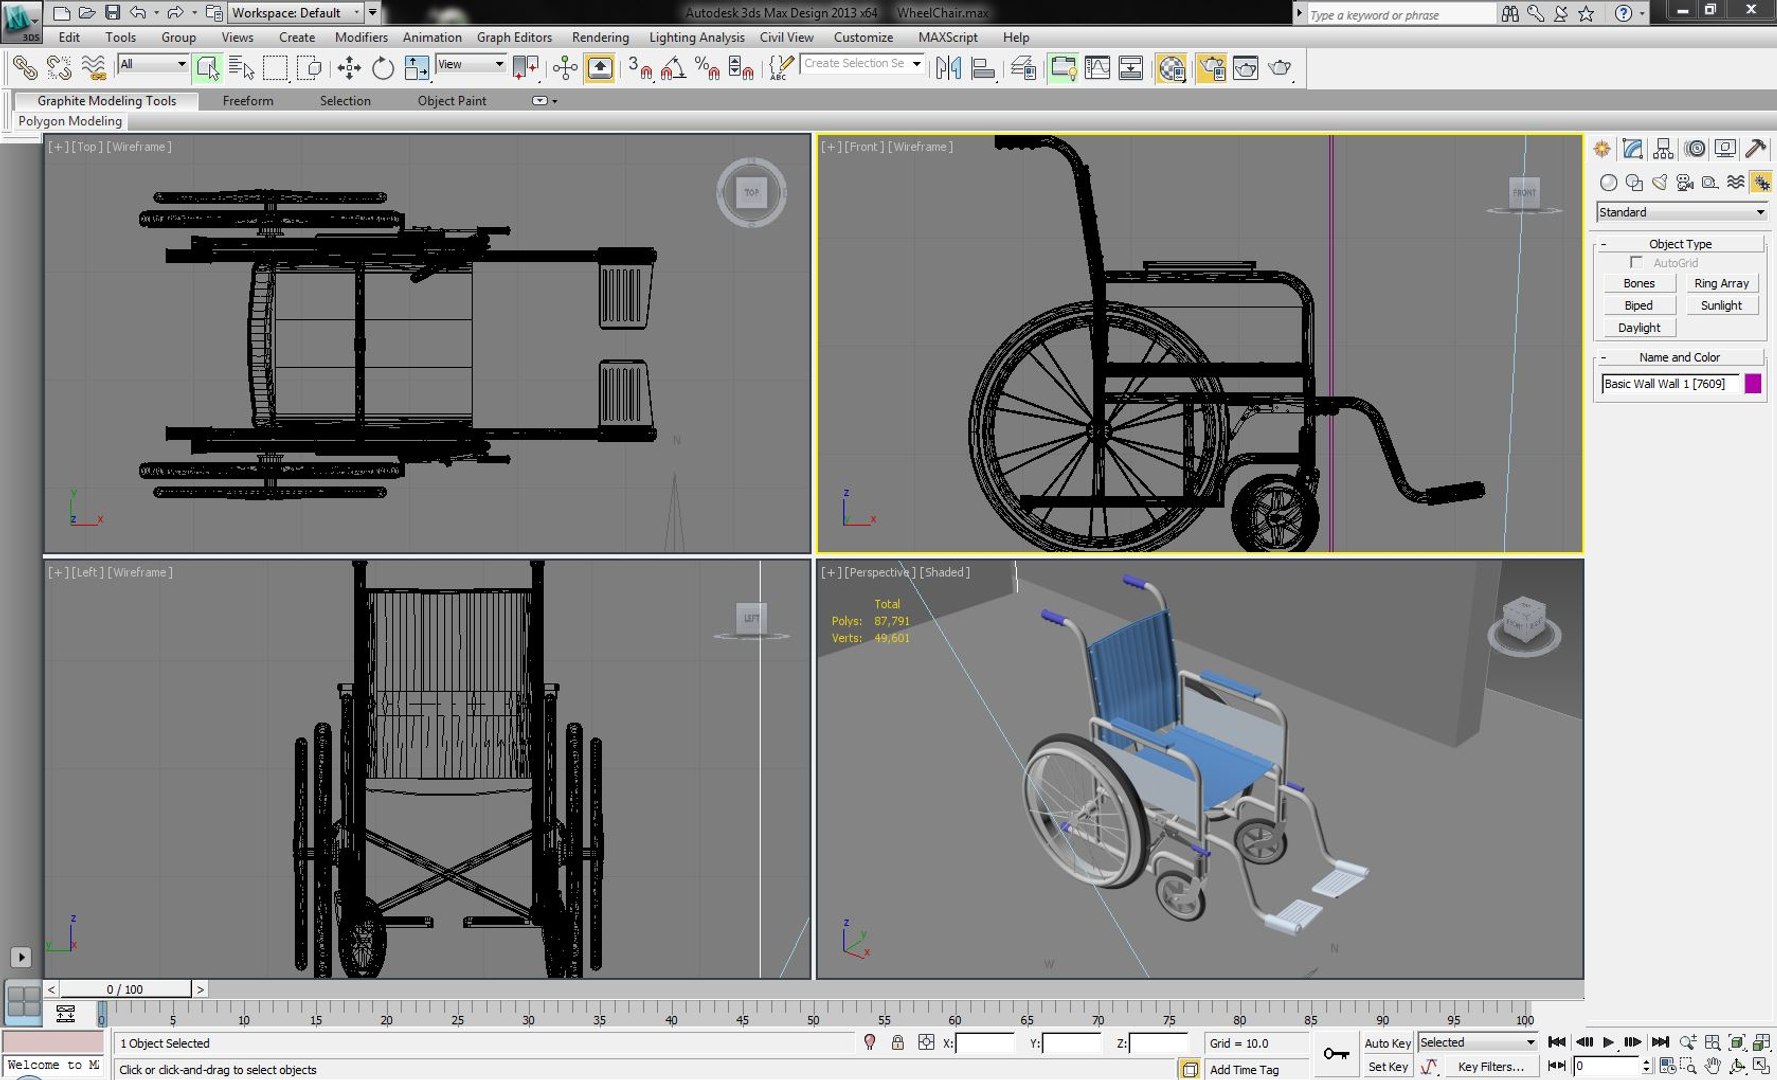The image size is (1777, 1080).
Task: Click the Sunlight button
Action: (1721, 305)
